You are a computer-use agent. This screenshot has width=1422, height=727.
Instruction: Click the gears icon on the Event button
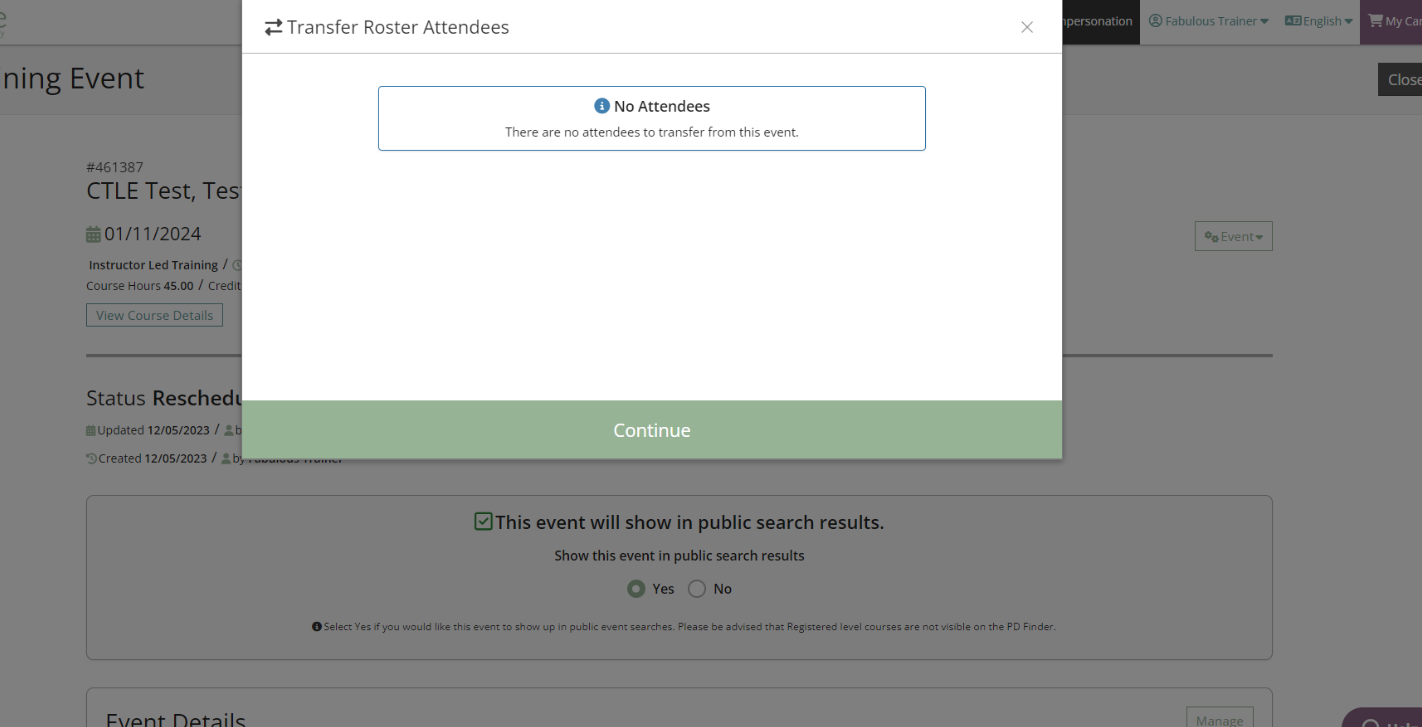1211,237
